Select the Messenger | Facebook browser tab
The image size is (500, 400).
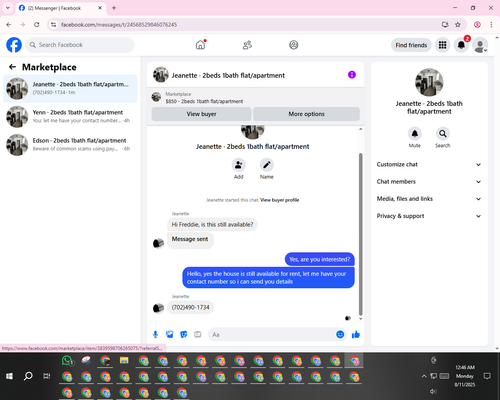pos(61,8)
